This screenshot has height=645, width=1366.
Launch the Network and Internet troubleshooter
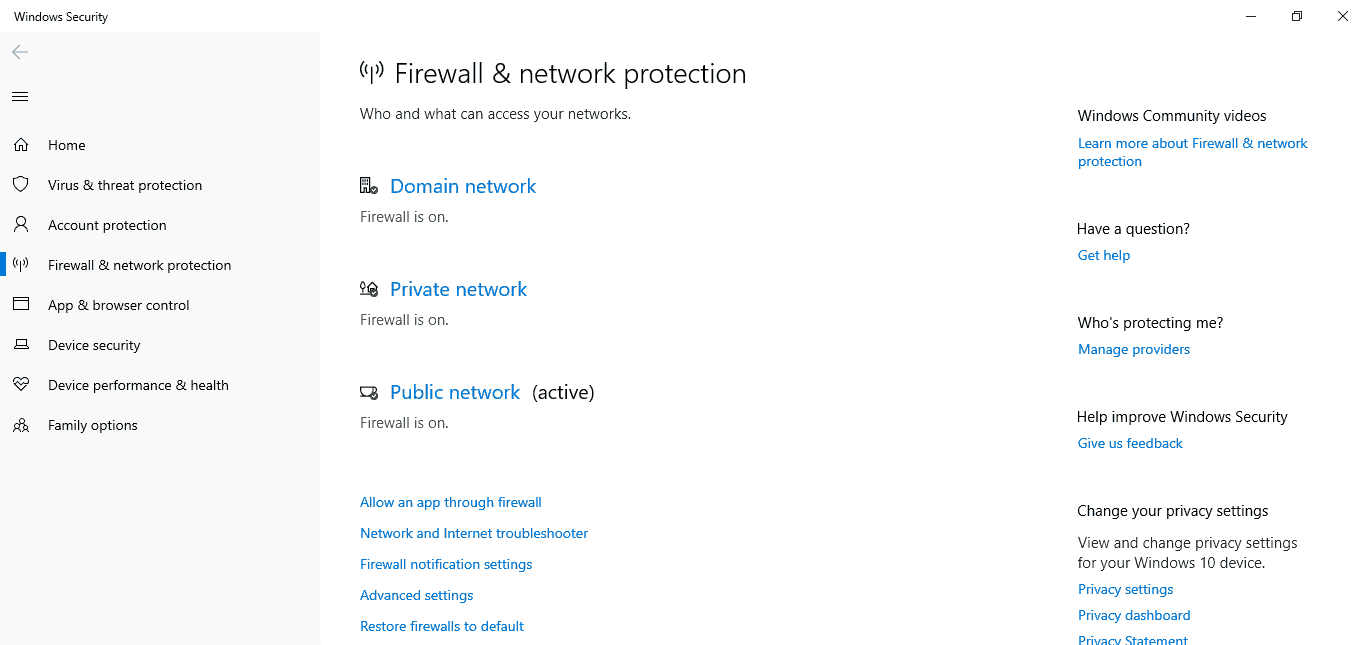click(x=473, y=532)
